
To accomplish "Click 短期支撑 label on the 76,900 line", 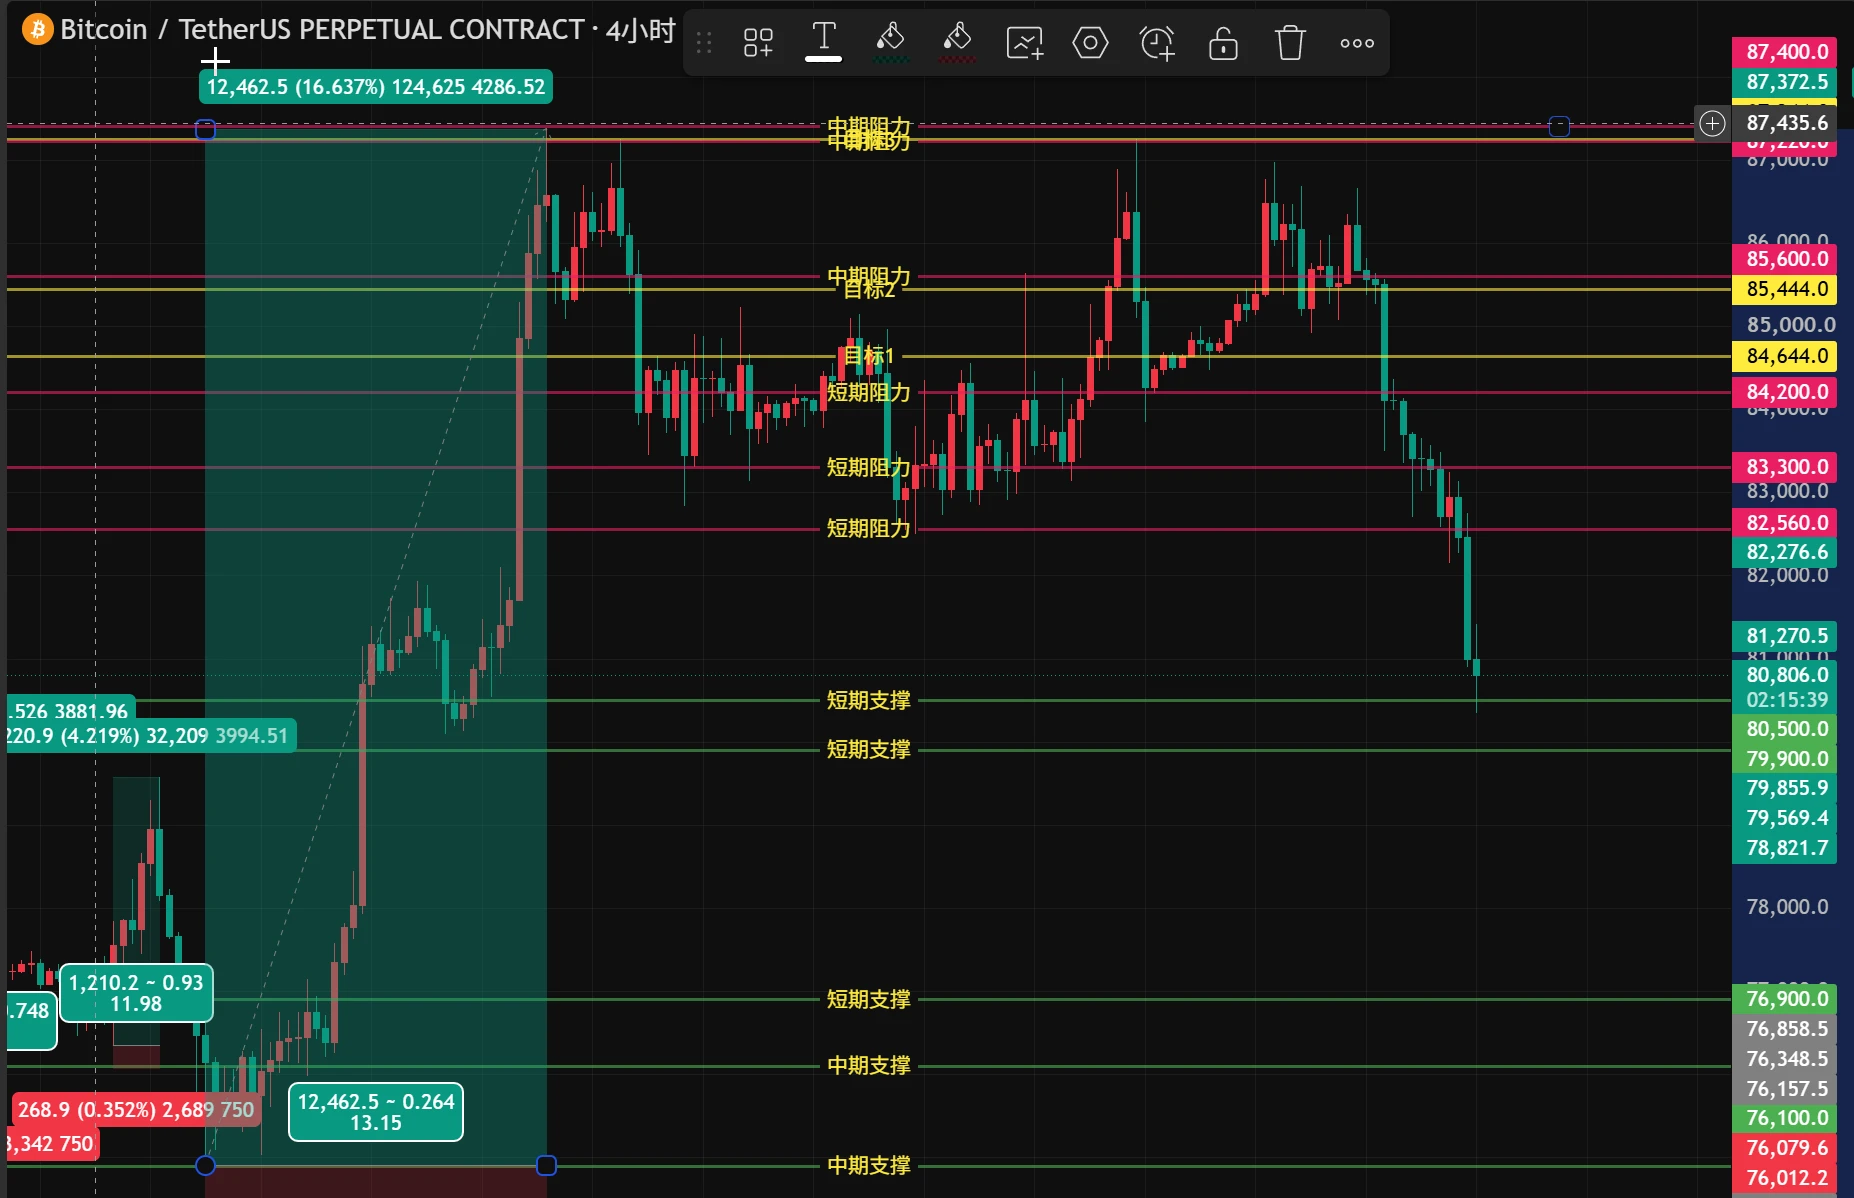I will click(868, 999).
